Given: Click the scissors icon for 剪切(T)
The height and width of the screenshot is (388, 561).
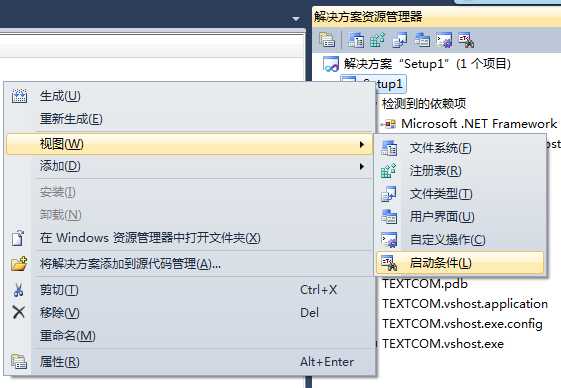Looking at the screenshot, I should click(18, 290).
